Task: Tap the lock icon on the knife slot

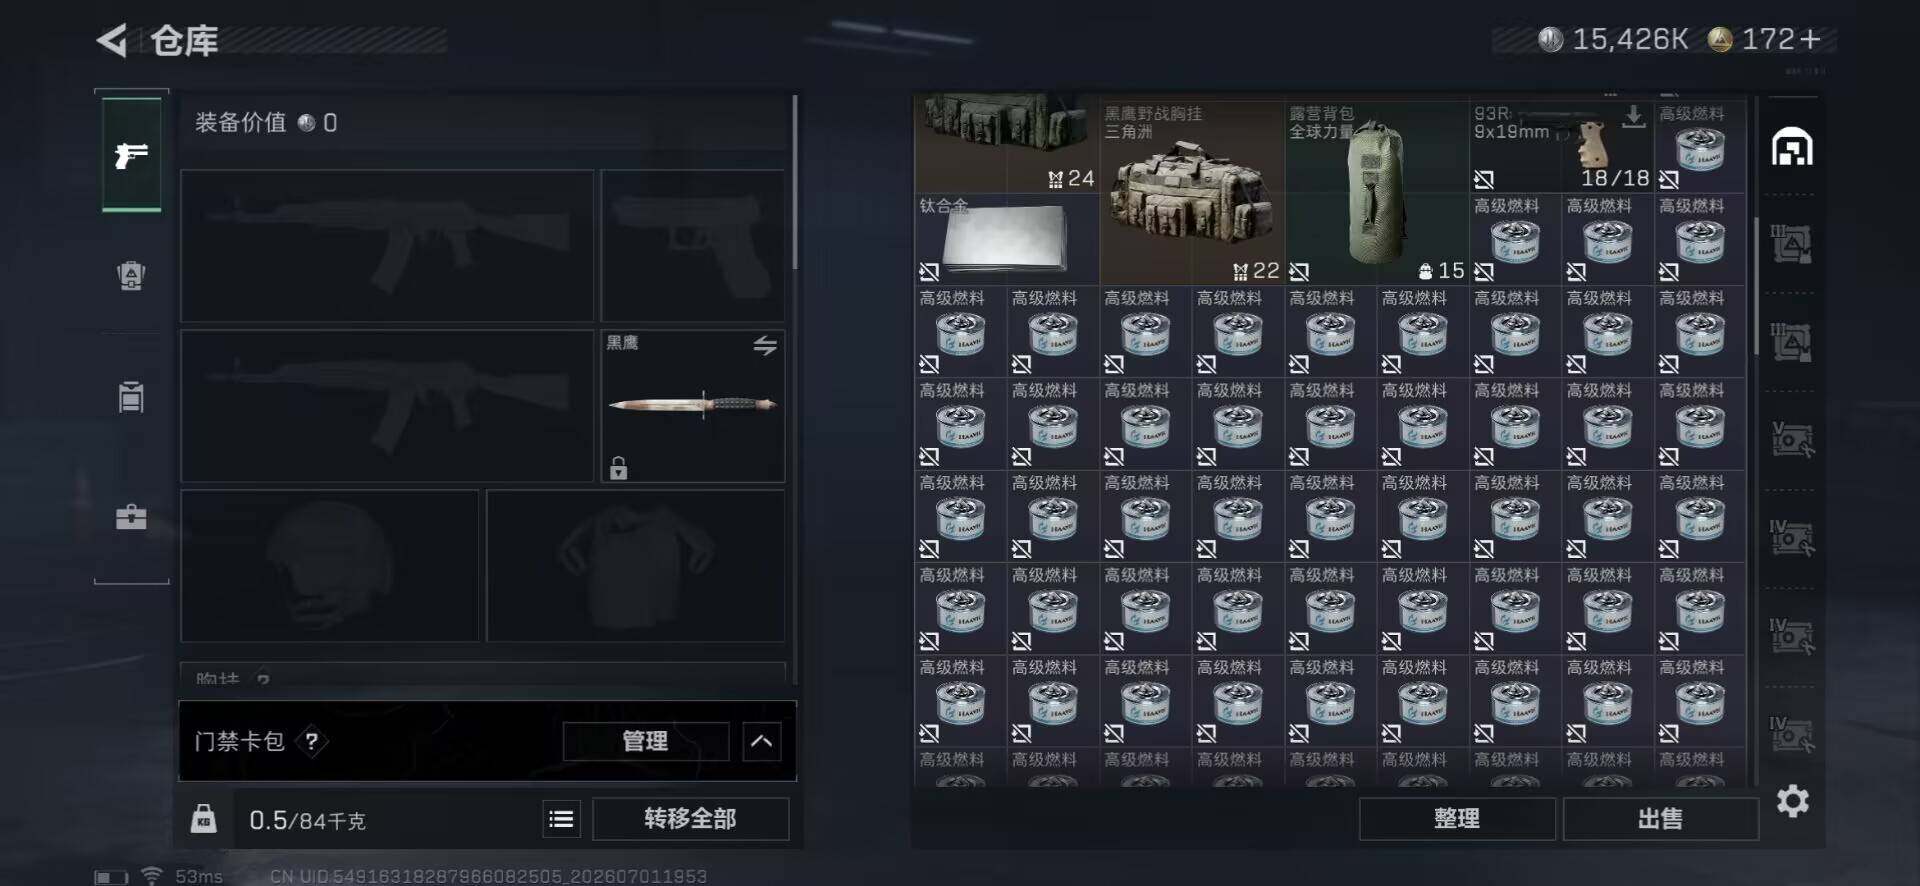Action: pyautogui.click(x=619, y=467)
